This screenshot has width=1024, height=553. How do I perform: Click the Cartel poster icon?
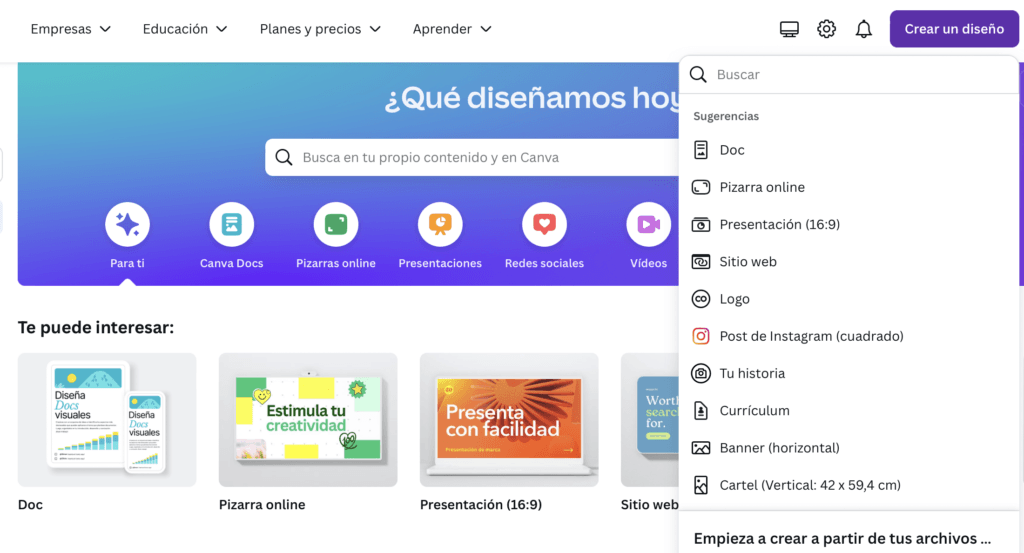(701, 485)
